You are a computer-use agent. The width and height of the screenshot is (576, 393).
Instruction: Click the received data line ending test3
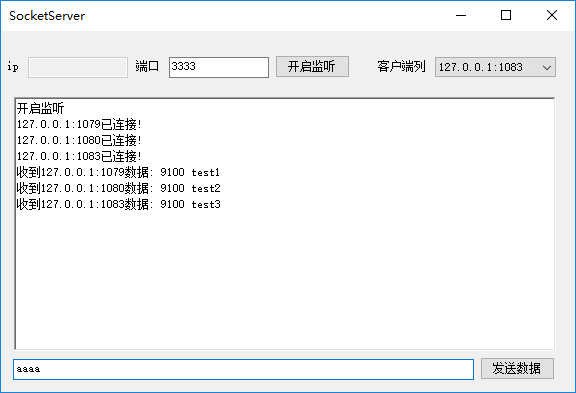point(118,204)
